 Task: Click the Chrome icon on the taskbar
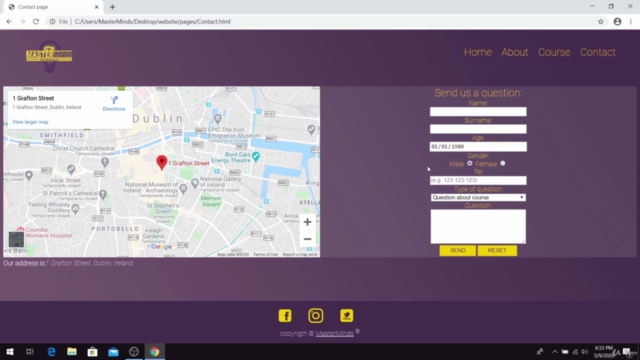point(154,351)
